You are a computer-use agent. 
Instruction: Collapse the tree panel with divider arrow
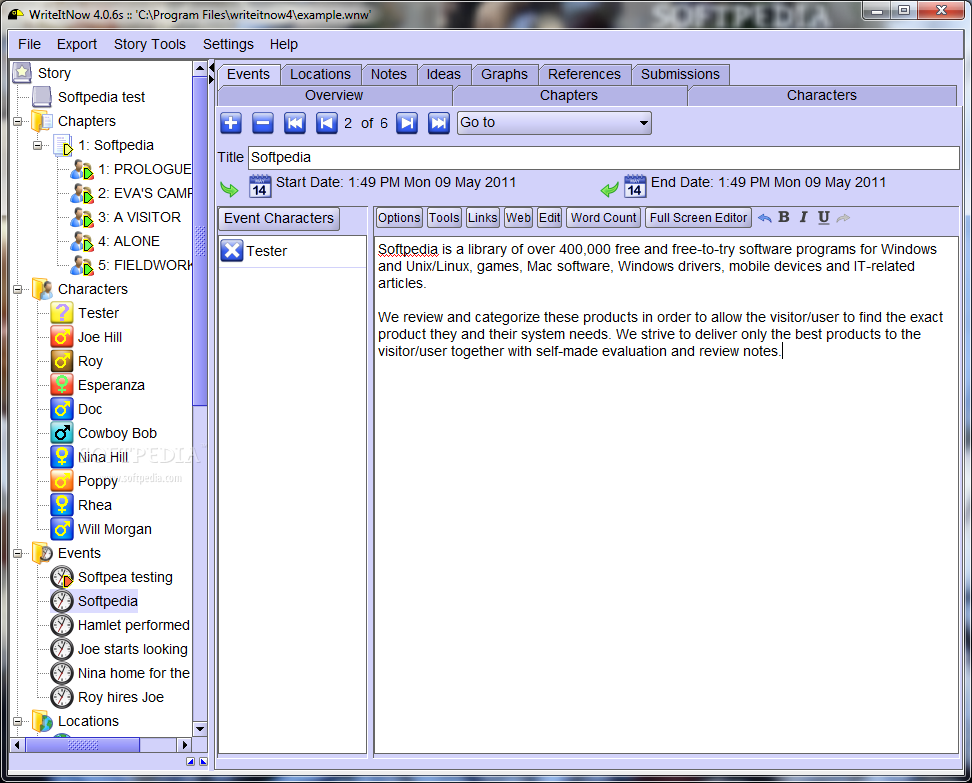pos(211,67)
